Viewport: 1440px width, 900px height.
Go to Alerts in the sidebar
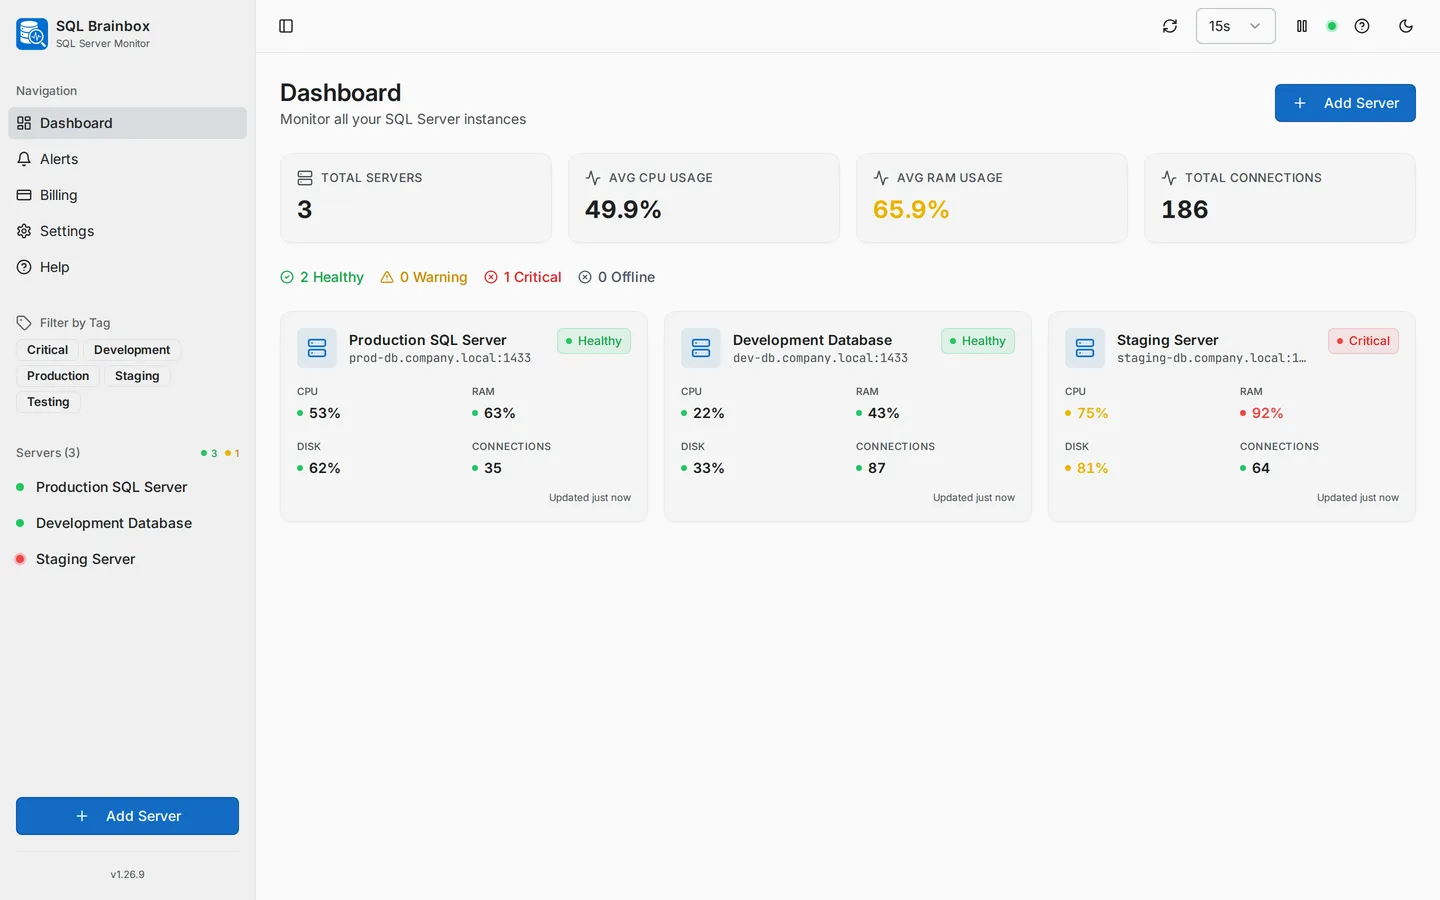tap(127, 159)
